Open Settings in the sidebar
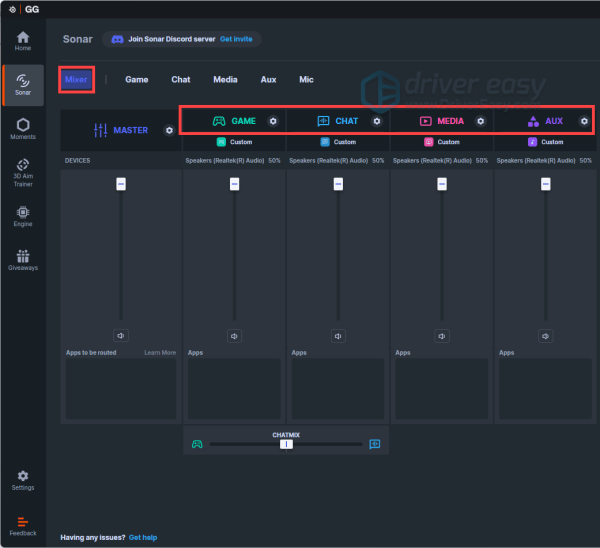Image resolution: width=600 pixels, height=548 pixels. point(22,480)
